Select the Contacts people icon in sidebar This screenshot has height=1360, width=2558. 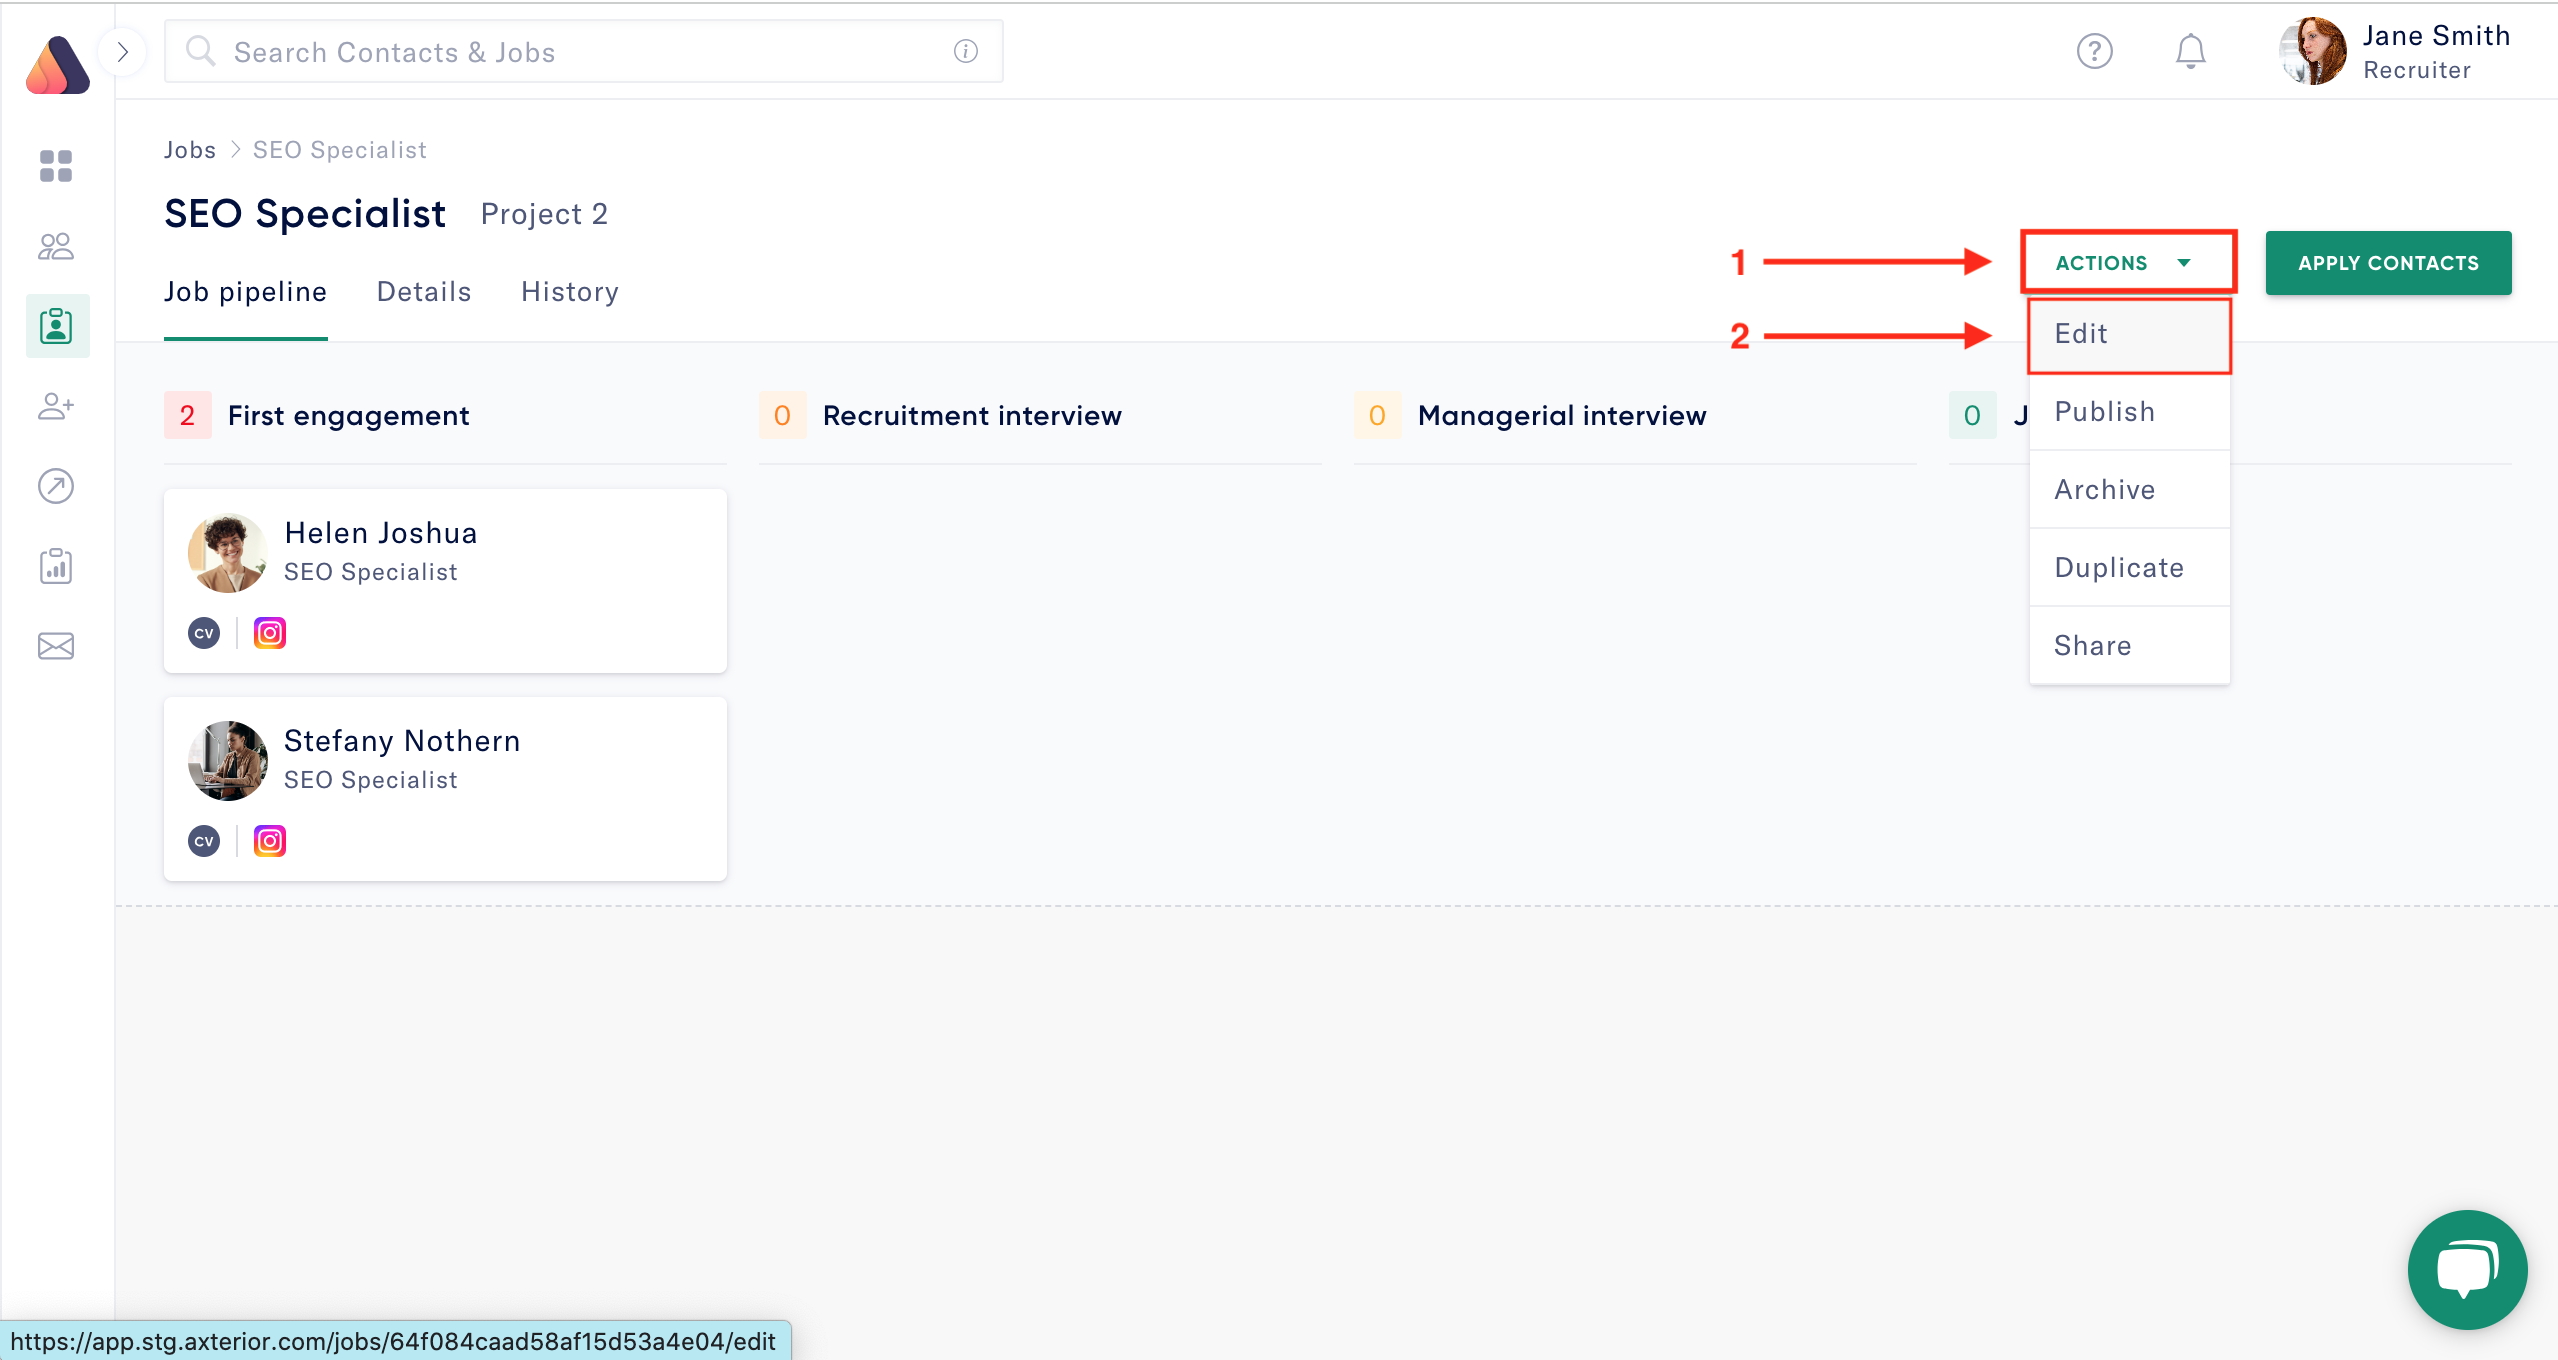[x=56, y=246]
